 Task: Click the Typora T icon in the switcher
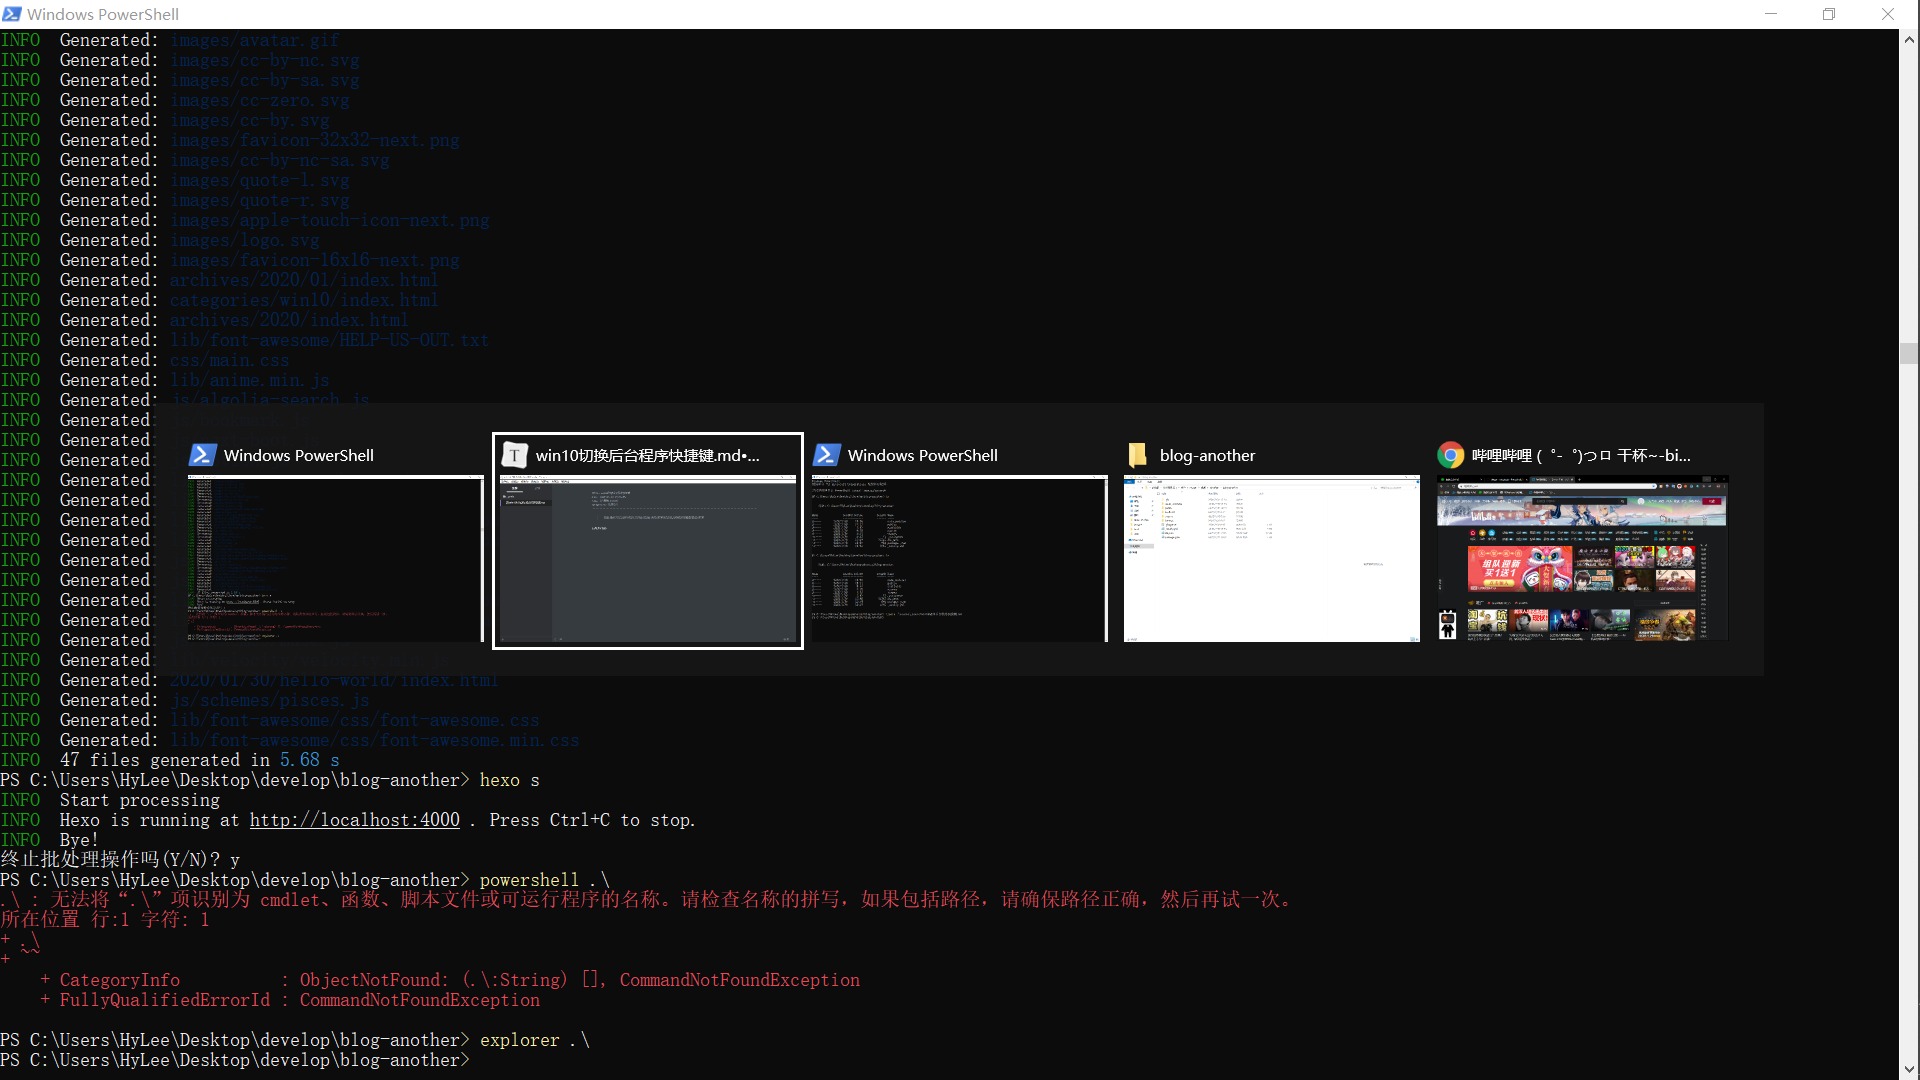click(514, 455)
